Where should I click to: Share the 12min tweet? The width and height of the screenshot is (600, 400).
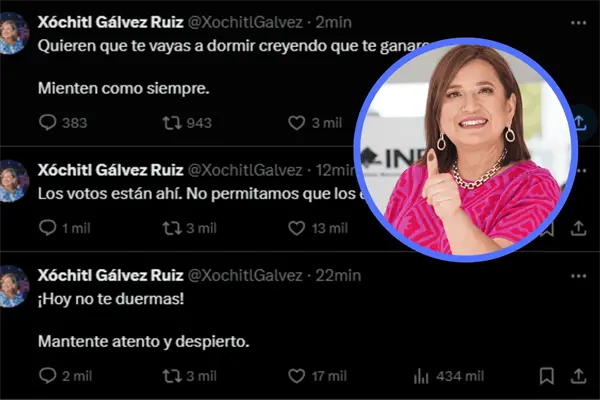(x=578, y=228)
